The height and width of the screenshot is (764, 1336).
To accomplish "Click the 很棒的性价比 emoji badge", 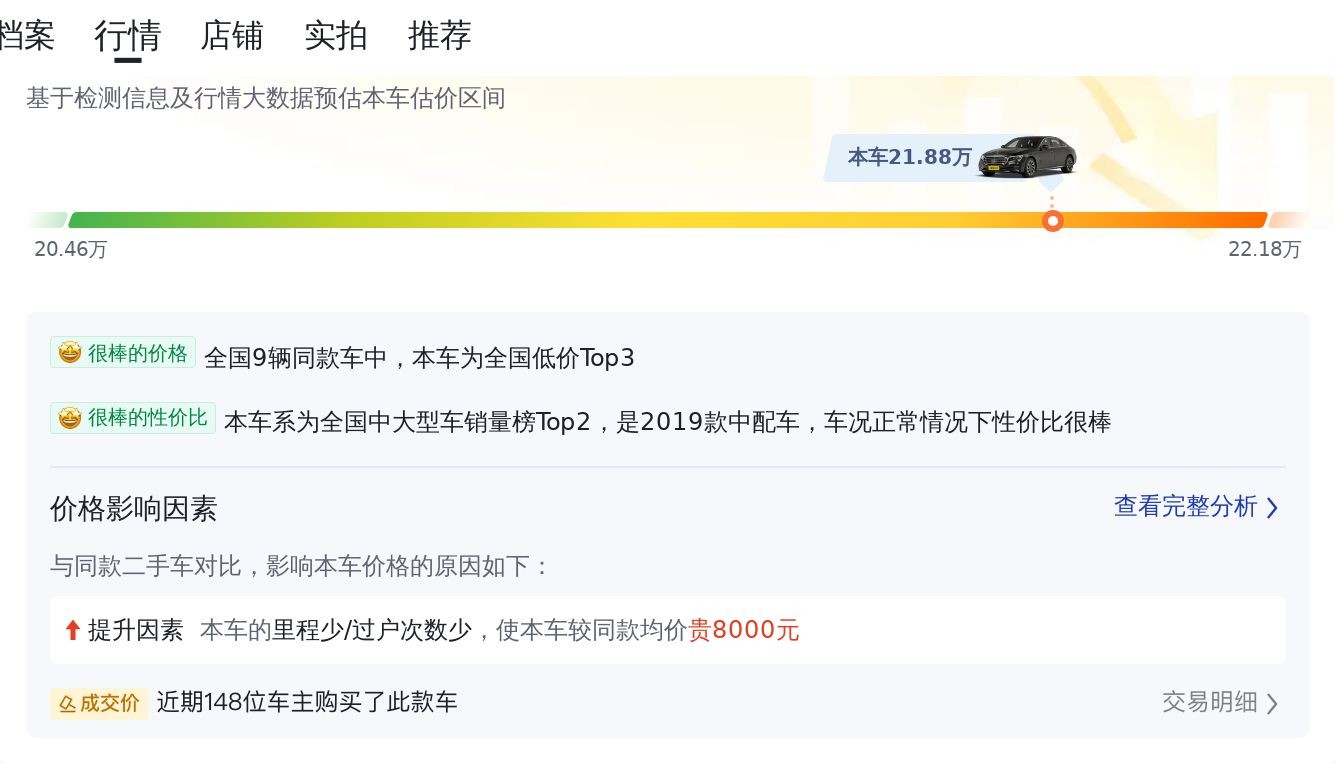I will pyautogui.click(x=70, y=418).
